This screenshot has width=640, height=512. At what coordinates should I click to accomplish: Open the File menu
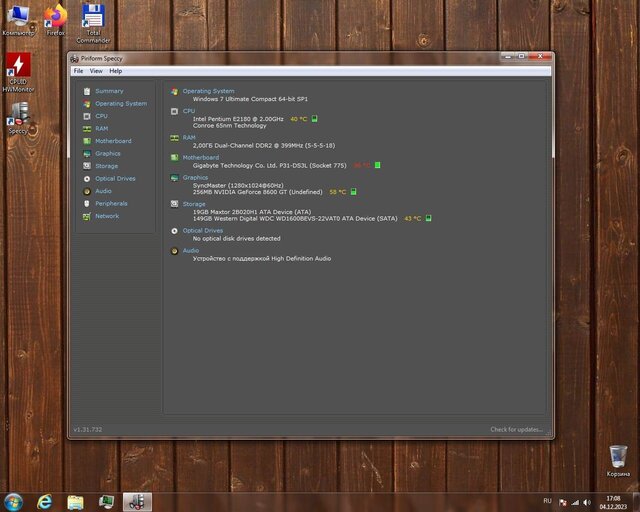78,71
